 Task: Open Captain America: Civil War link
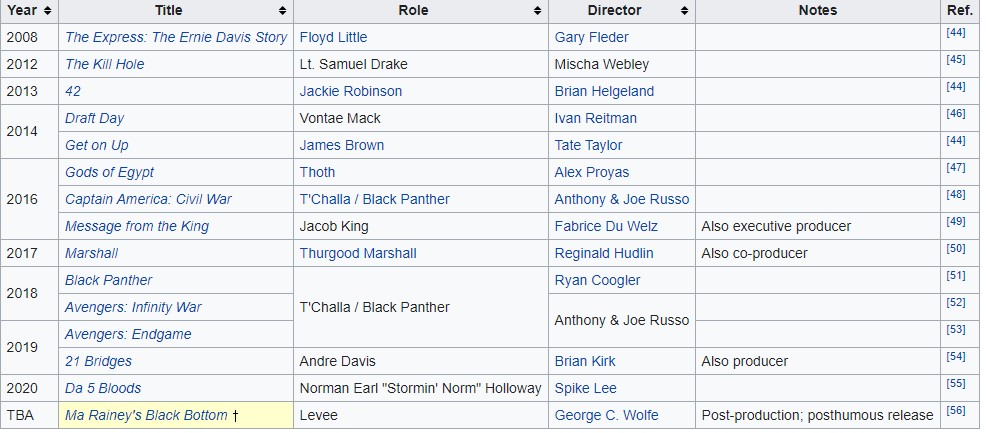148,199
